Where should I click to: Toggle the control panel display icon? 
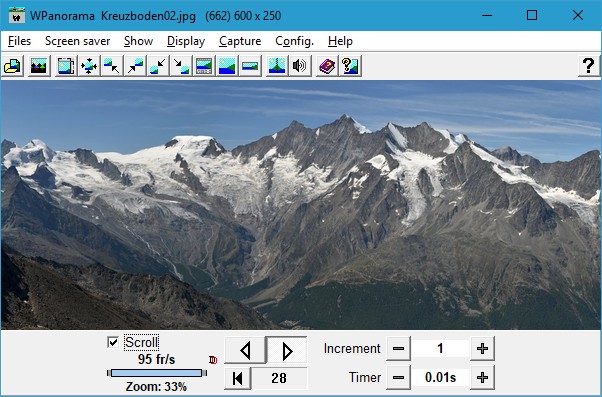pos(204,66)
